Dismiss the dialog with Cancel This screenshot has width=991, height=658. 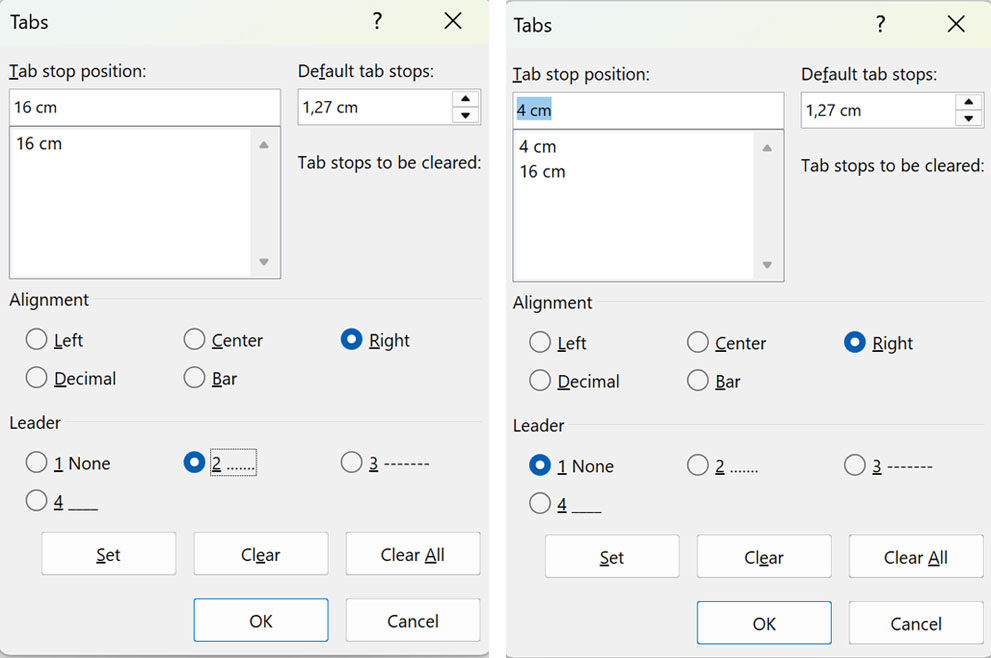point(413,620)
